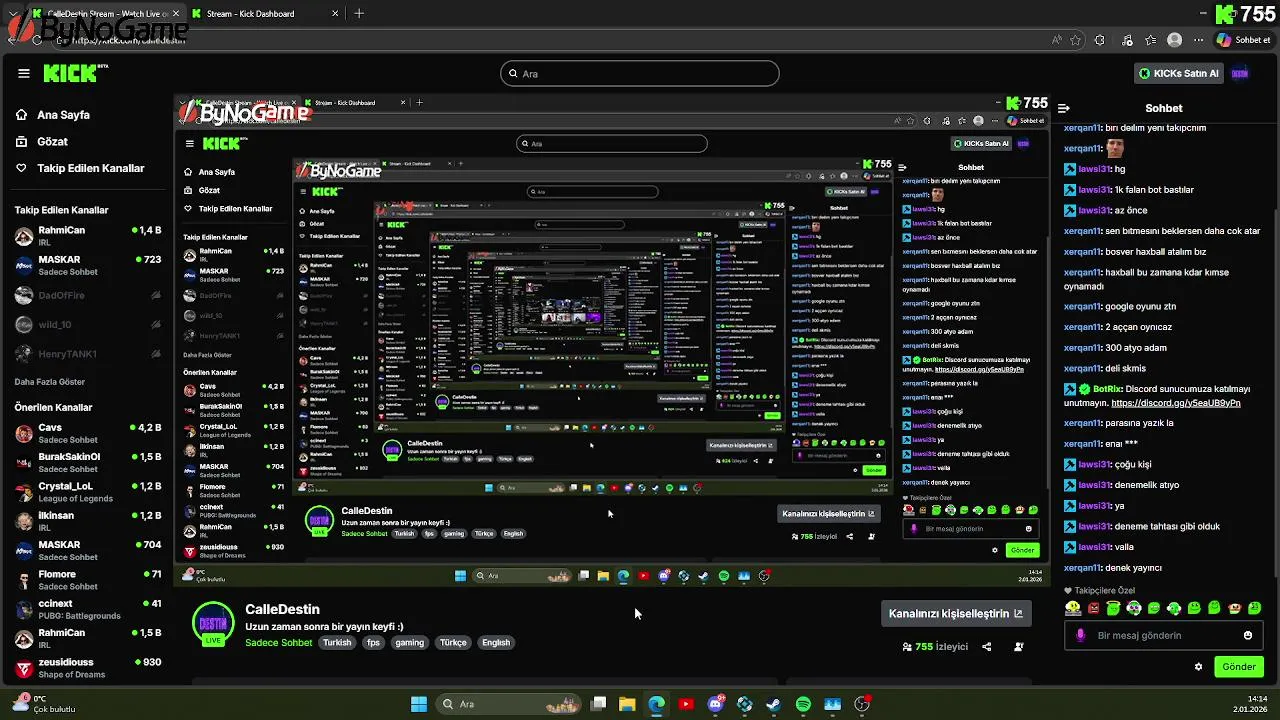Open the Cavs recommended channel
Screen dimensions: 1280x720
(88, 433)
